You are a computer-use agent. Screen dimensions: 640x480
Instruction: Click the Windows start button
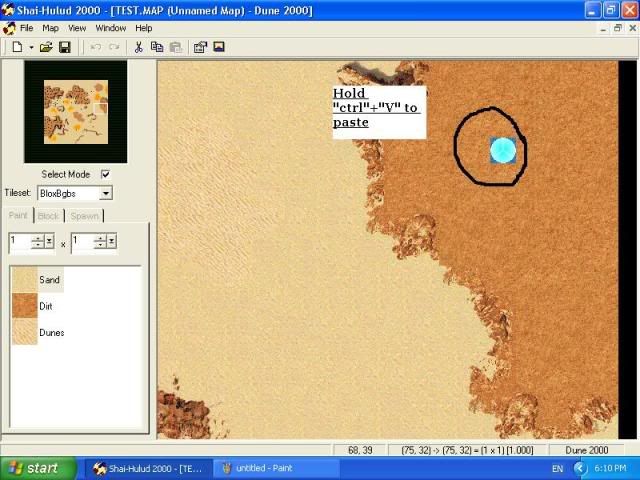38,468
